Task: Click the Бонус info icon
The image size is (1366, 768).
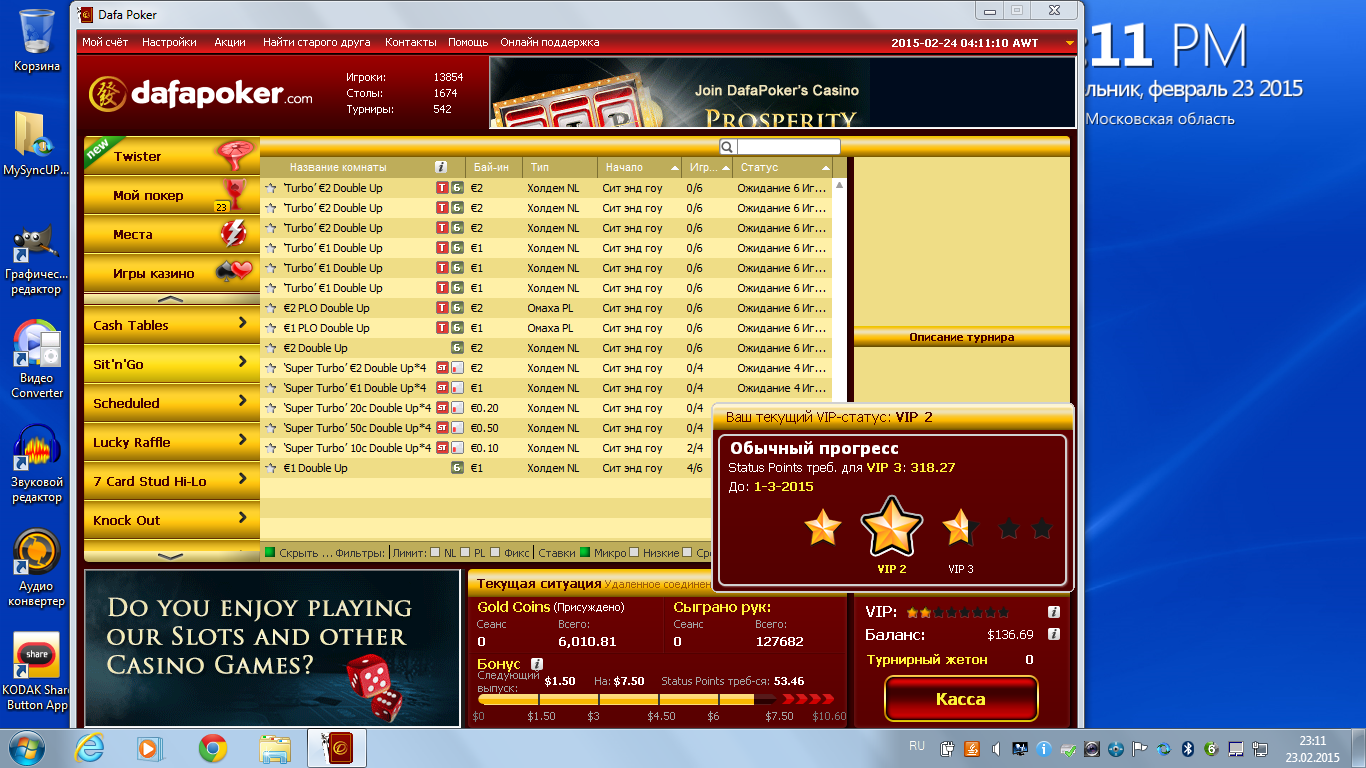Action: click(x=537, y=664)
